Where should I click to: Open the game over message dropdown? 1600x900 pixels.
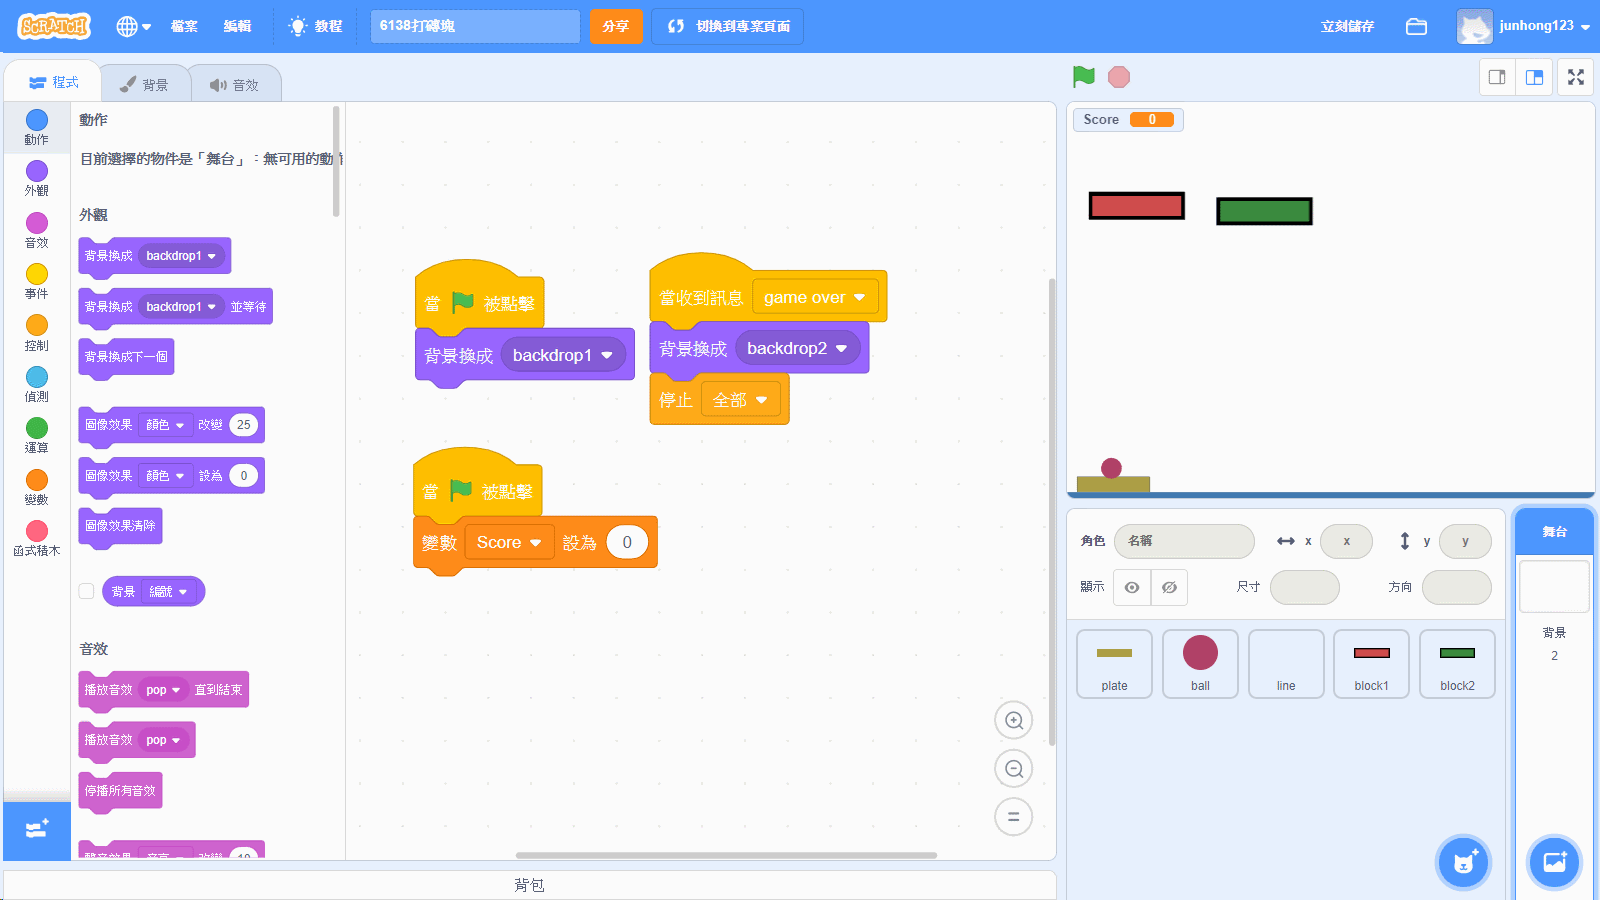[x=815, y=297]
